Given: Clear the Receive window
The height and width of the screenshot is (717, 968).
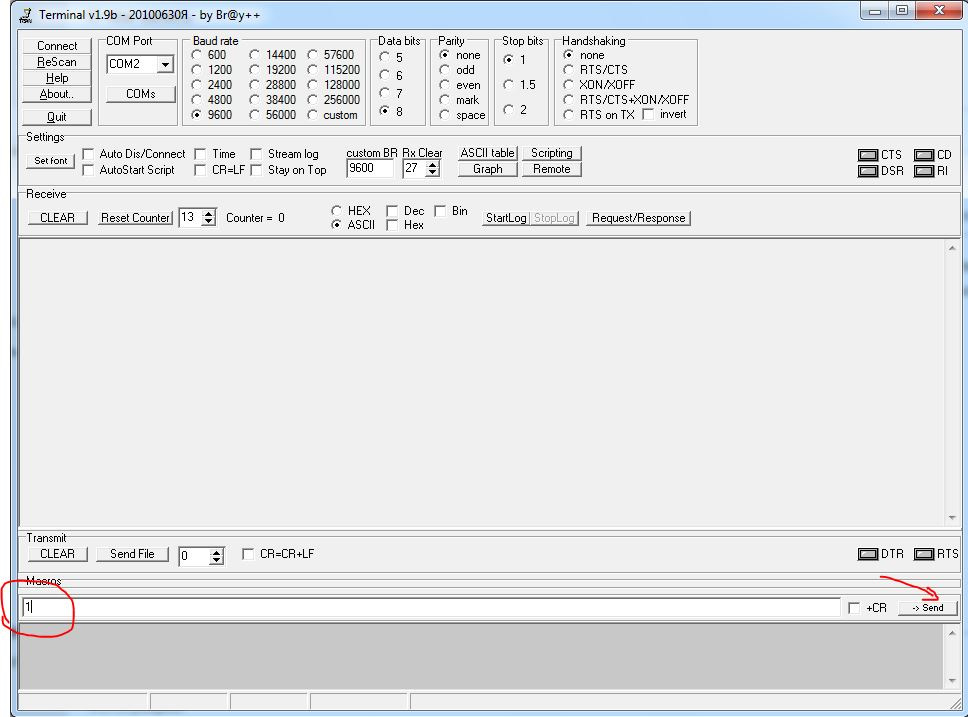Looking at the screenshot, I should click(x=57, y=218).
